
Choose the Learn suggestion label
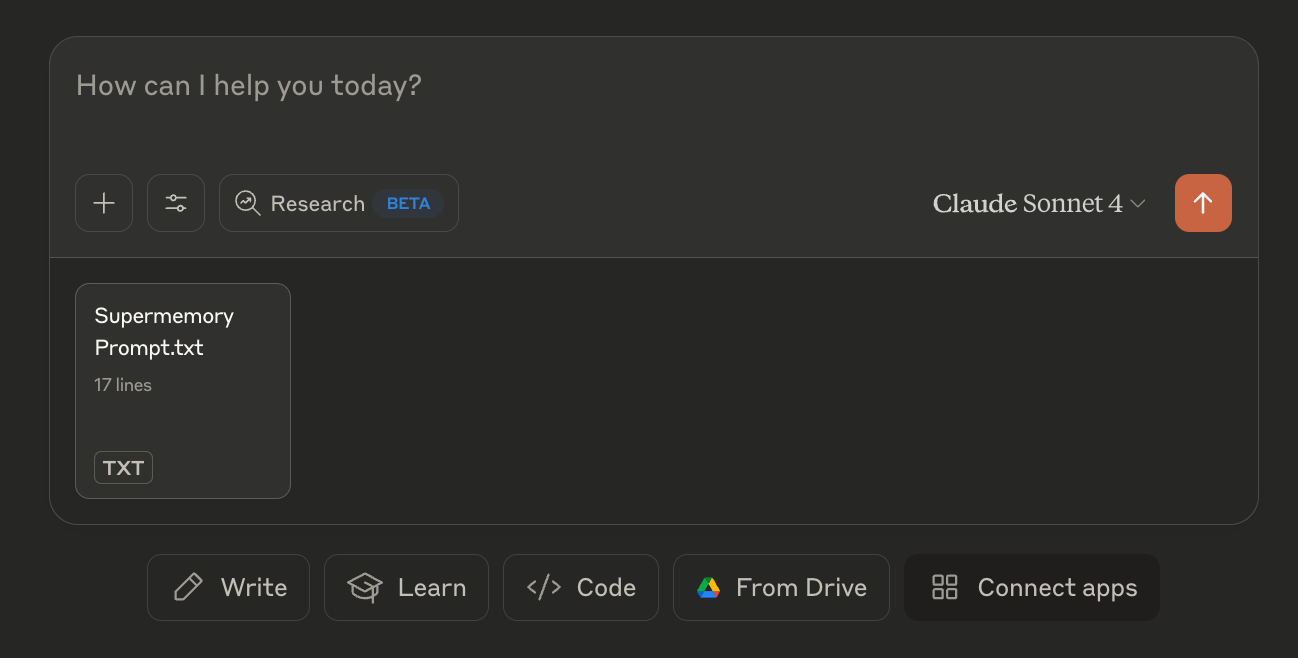[x=432, y=587]
